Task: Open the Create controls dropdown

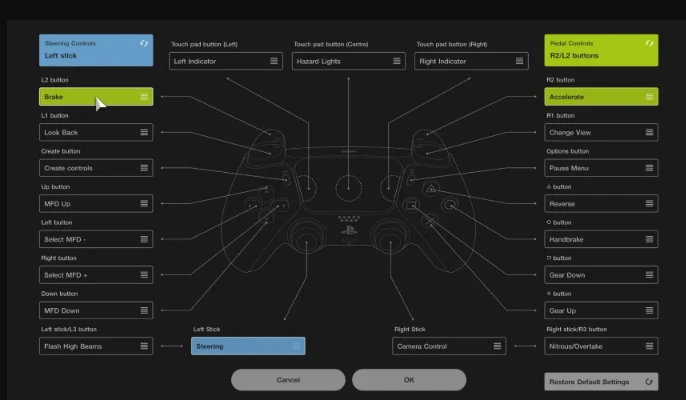Action: pos(96,168)
